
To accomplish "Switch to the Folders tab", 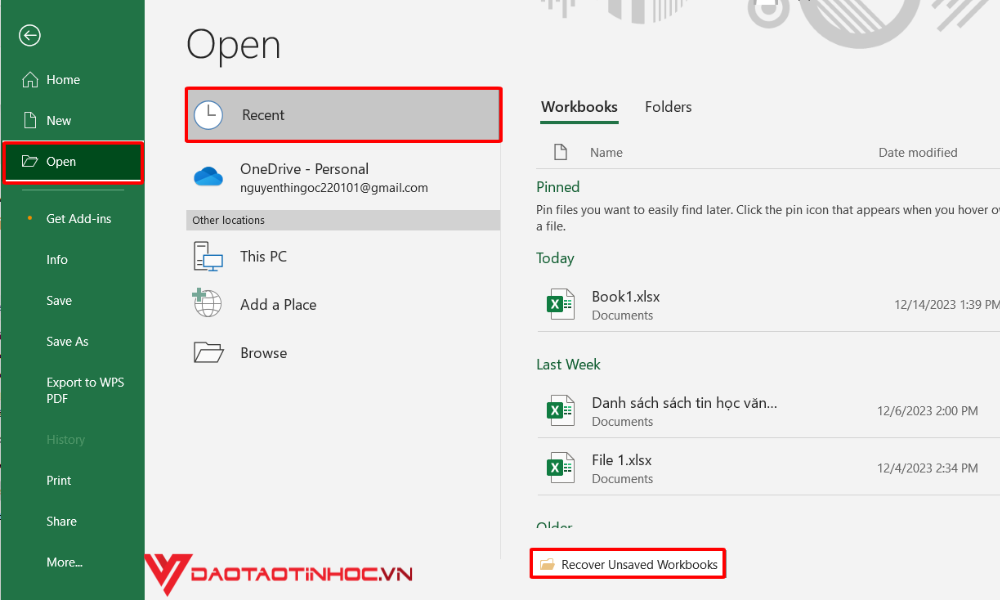I will [668, 107].
